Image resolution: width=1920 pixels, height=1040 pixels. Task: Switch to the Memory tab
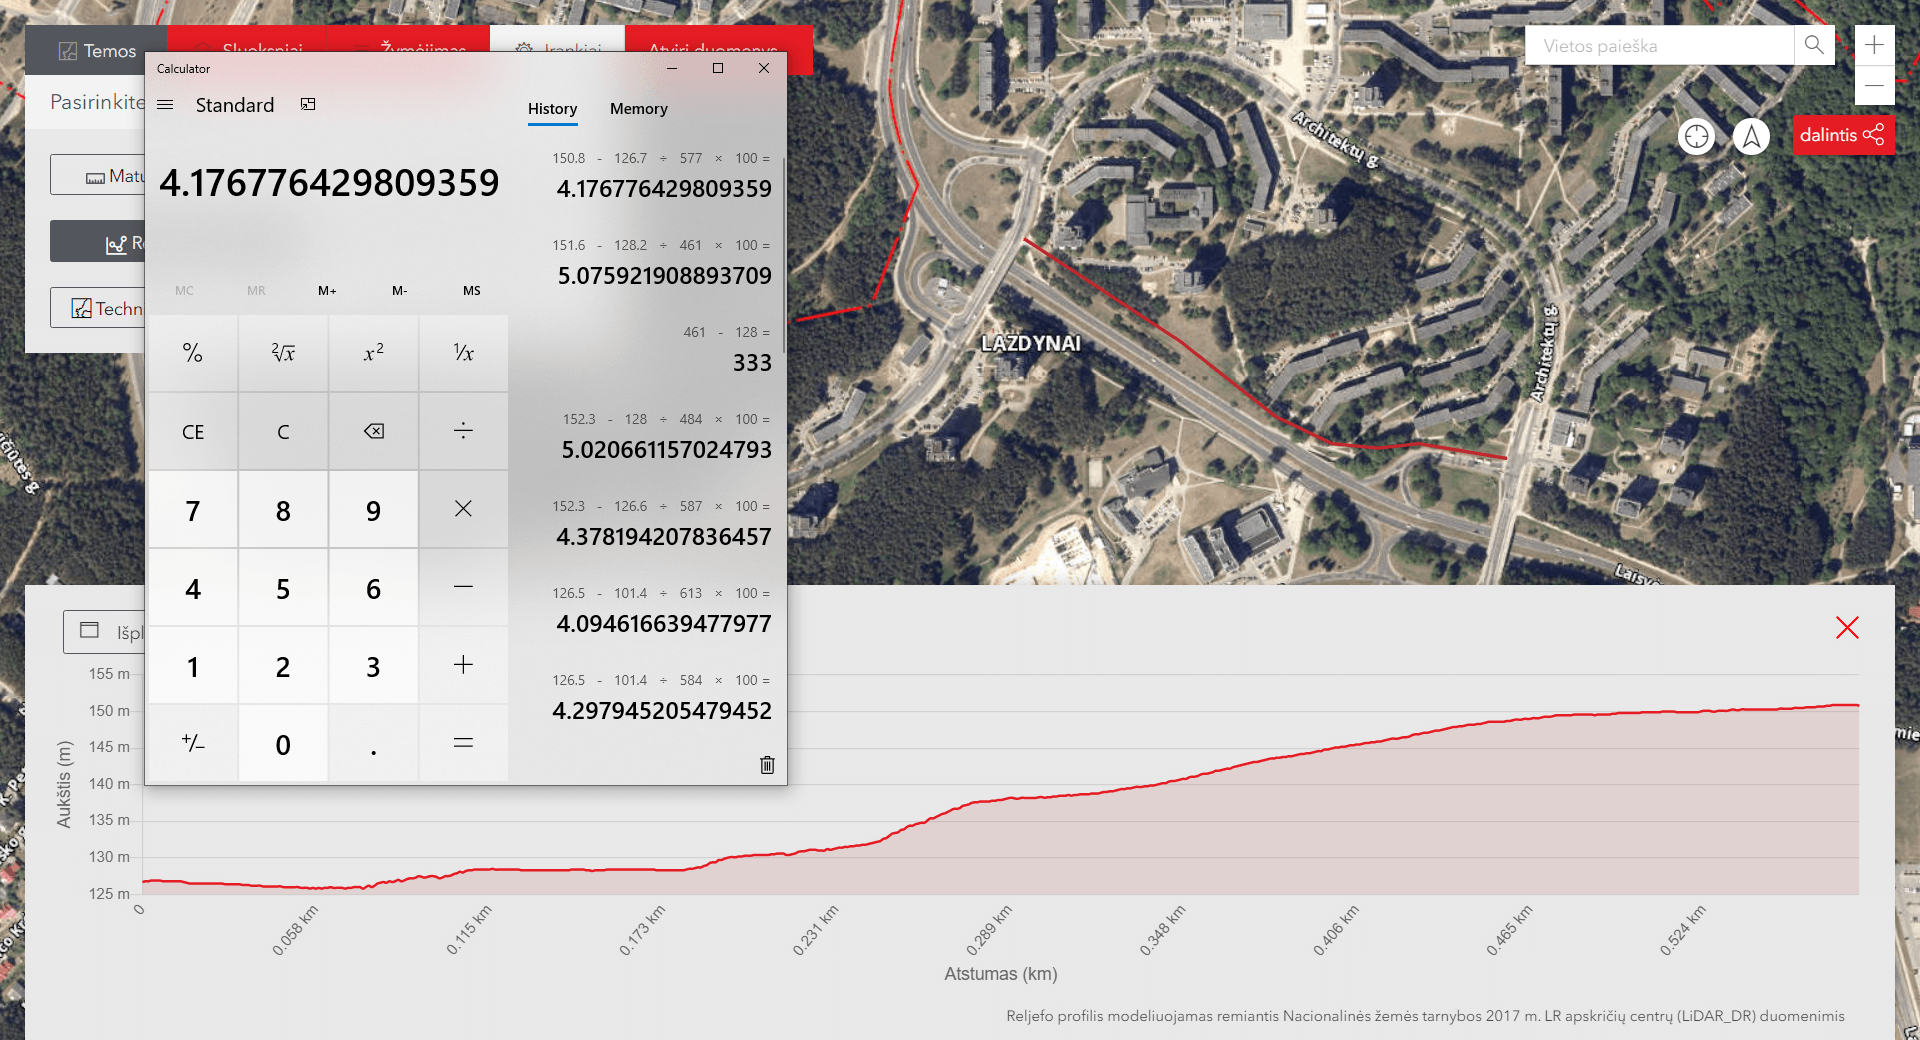pyautogui.click(x=638, y=109)
